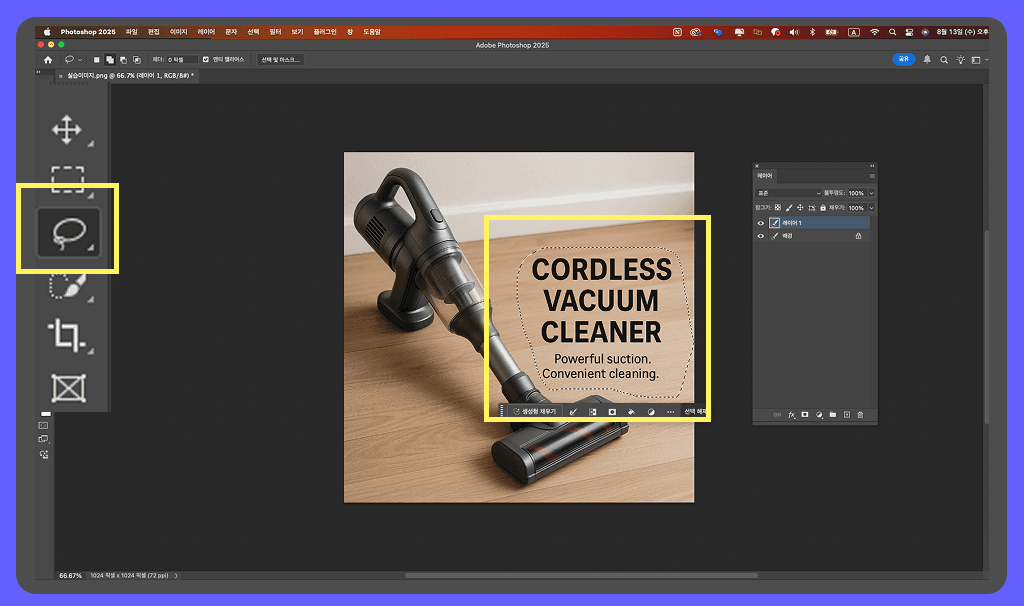The width and height of the screenshot is (1024, 606).
Task: Select the Rectangular Marquee tool
Action: click(x=68, y=179)
